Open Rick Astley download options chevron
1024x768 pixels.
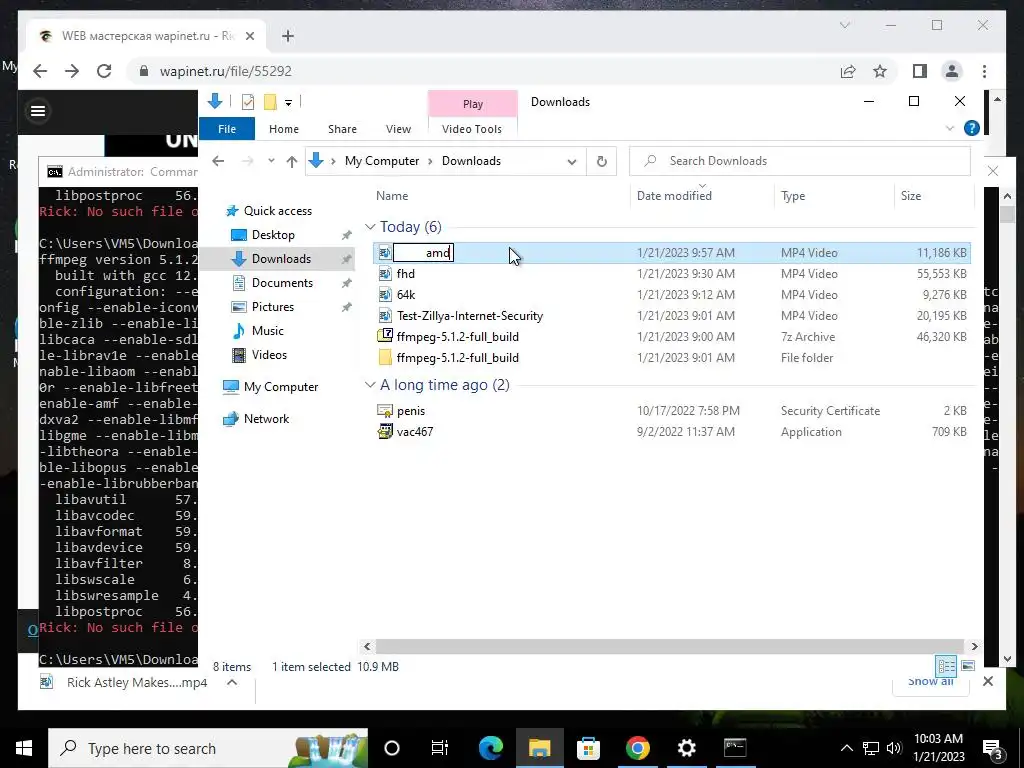tap(232, 682)
